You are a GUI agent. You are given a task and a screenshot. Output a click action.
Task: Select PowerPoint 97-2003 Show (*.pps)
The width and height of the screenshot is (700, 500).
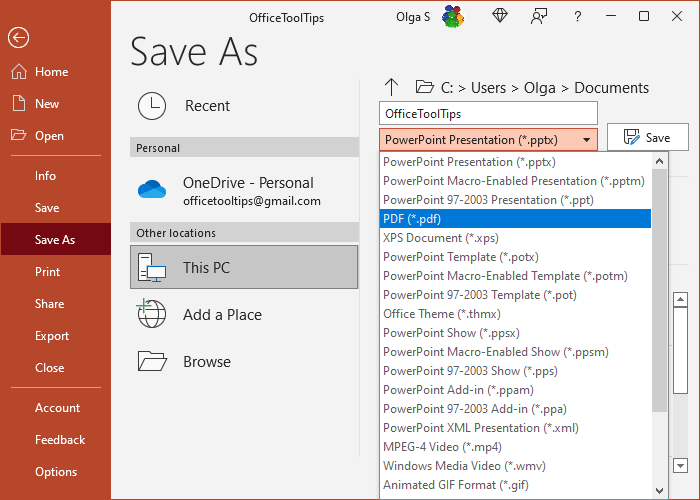[515, 371]
